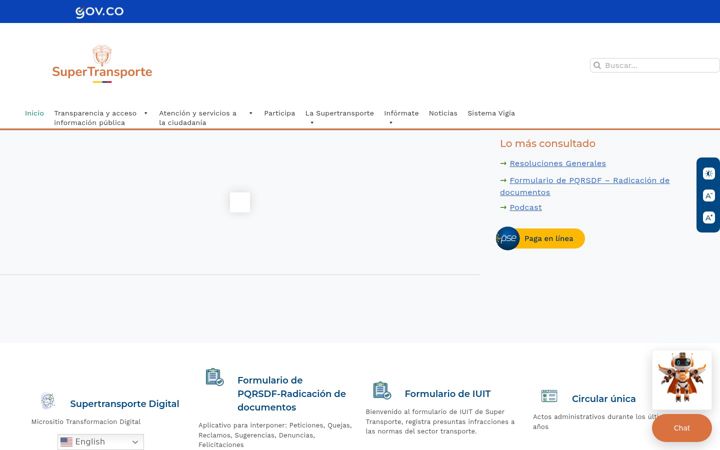Viewport: 720px width, 450px height.
Task: Select Participa menu item
Action: click(279, 113)
